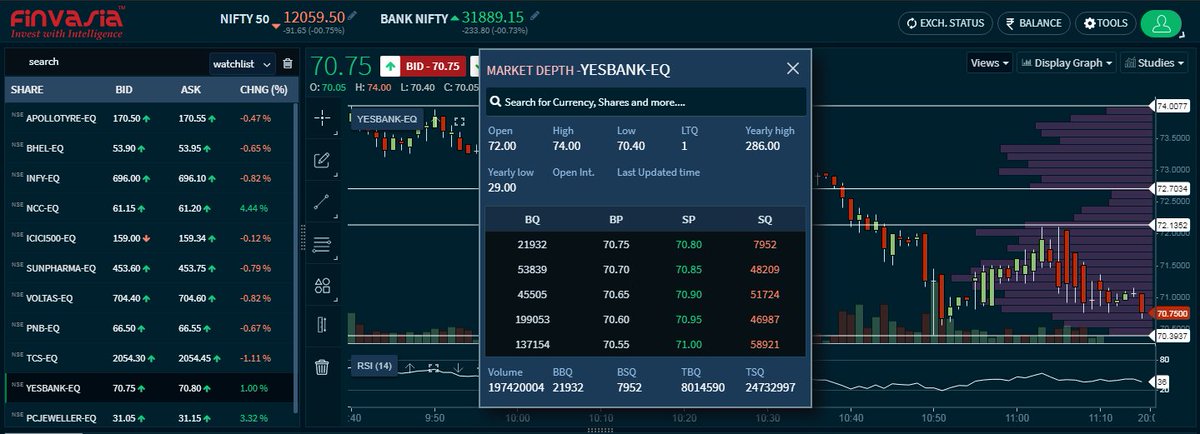Open the TOOLS menu
Image resolution: width=1200 pixels, height=434 pixels.
[x=1106, y=23]
